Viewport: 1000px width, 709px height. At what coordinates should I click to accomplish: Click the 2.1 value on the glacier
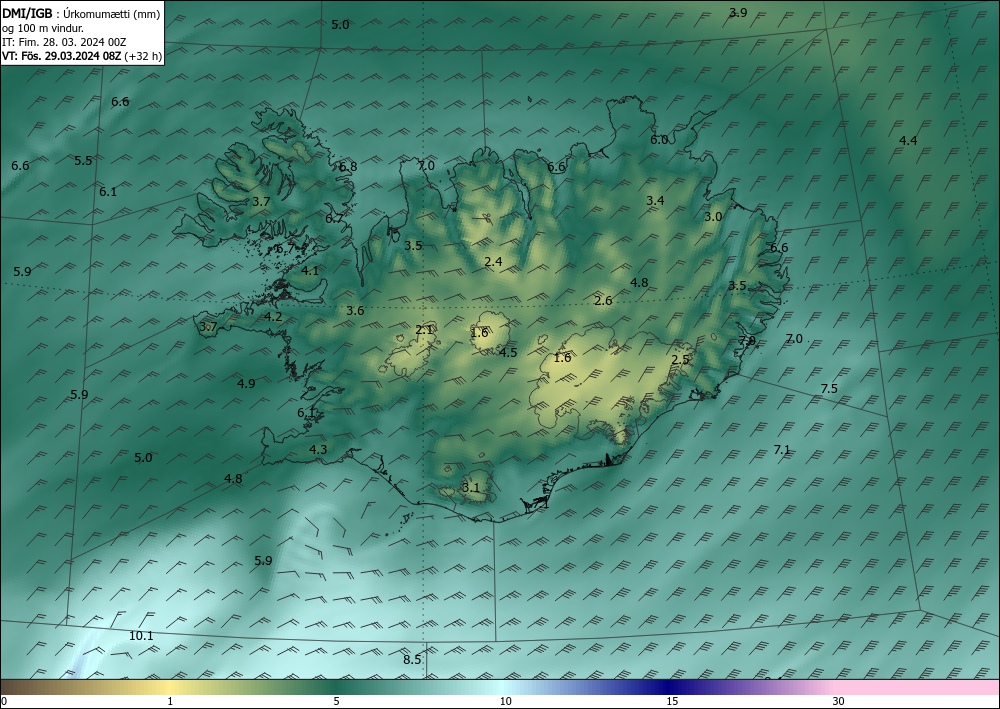(424, 330)
